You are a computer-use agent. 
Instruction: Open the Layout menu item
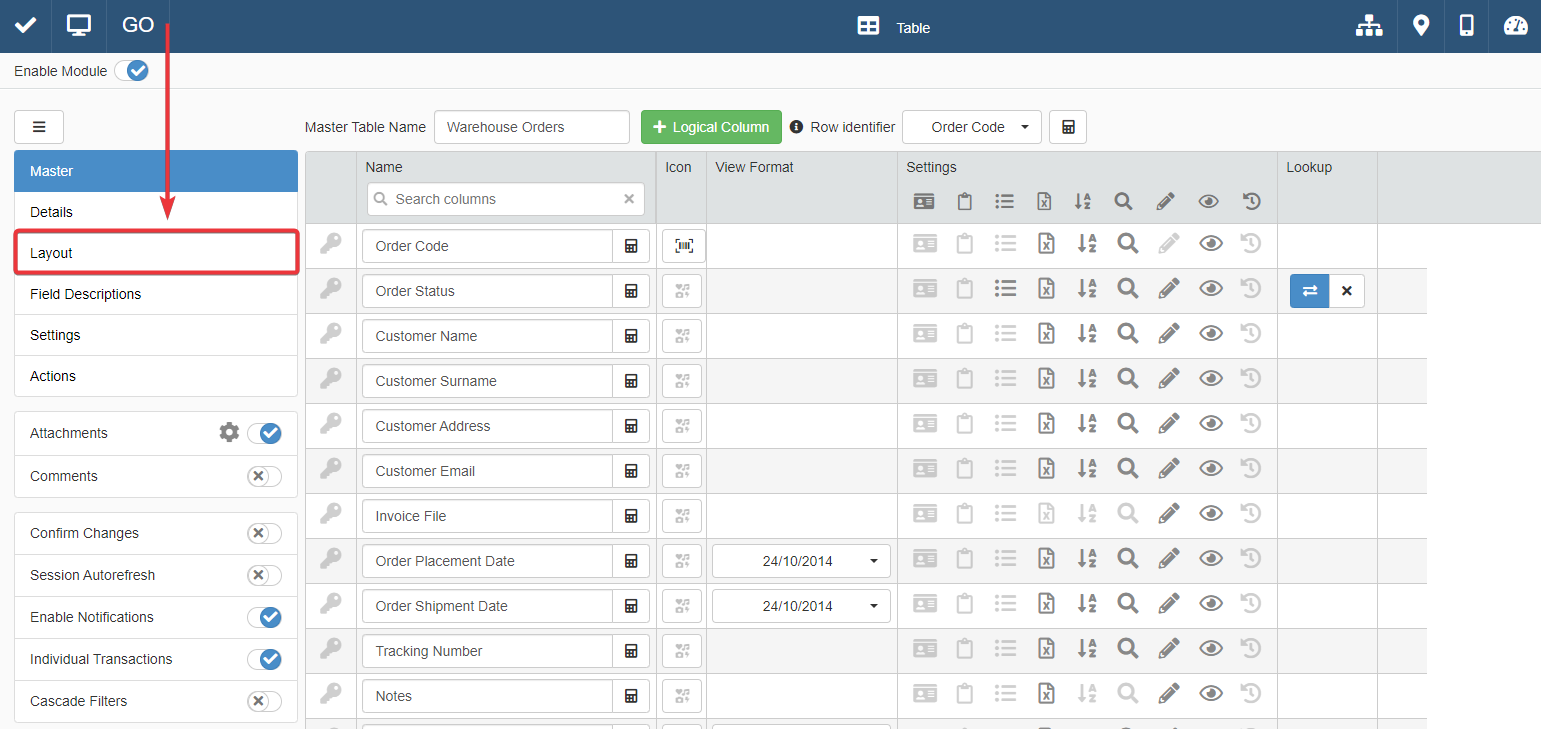[x=156, y=253]
